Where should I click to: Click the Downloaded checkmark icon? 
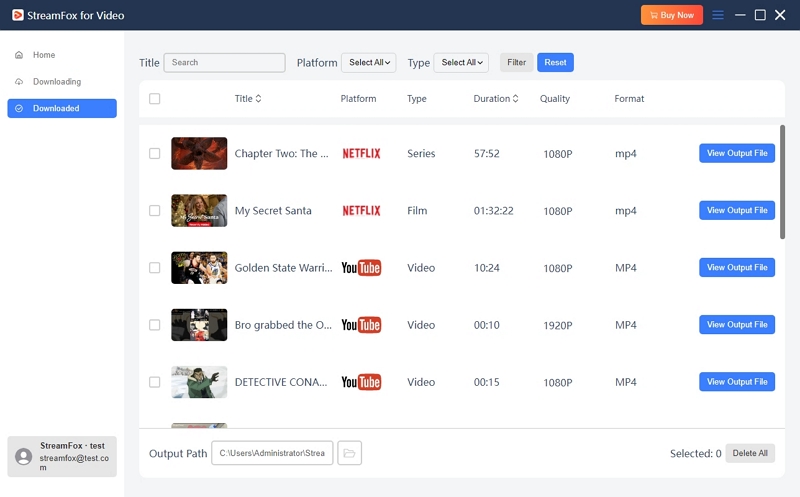coord(19,108)
